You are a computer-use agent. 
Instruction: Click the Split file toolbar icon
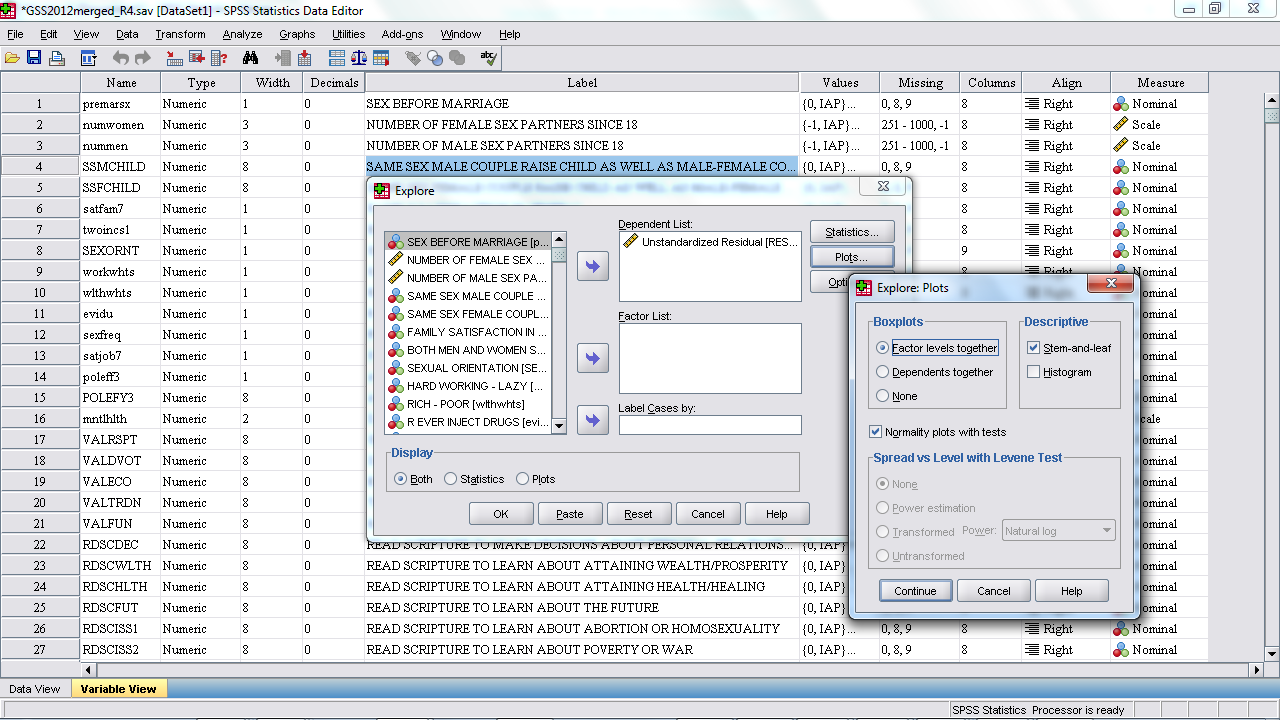pyautogui.click(x=337, y=58)
